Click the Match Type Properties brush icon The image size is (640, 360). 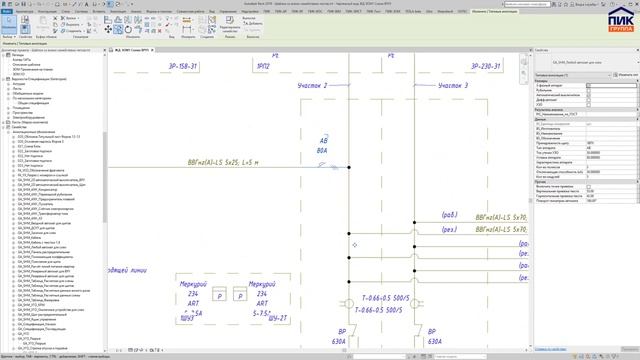coord(55,31)
